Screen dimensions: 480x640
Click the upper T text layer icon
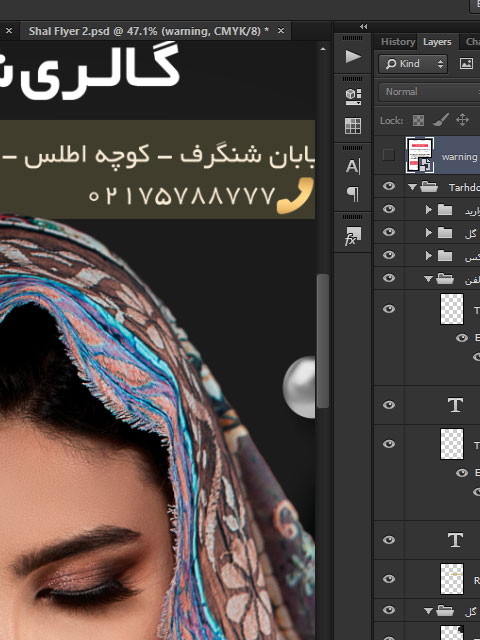coord(455,405)
